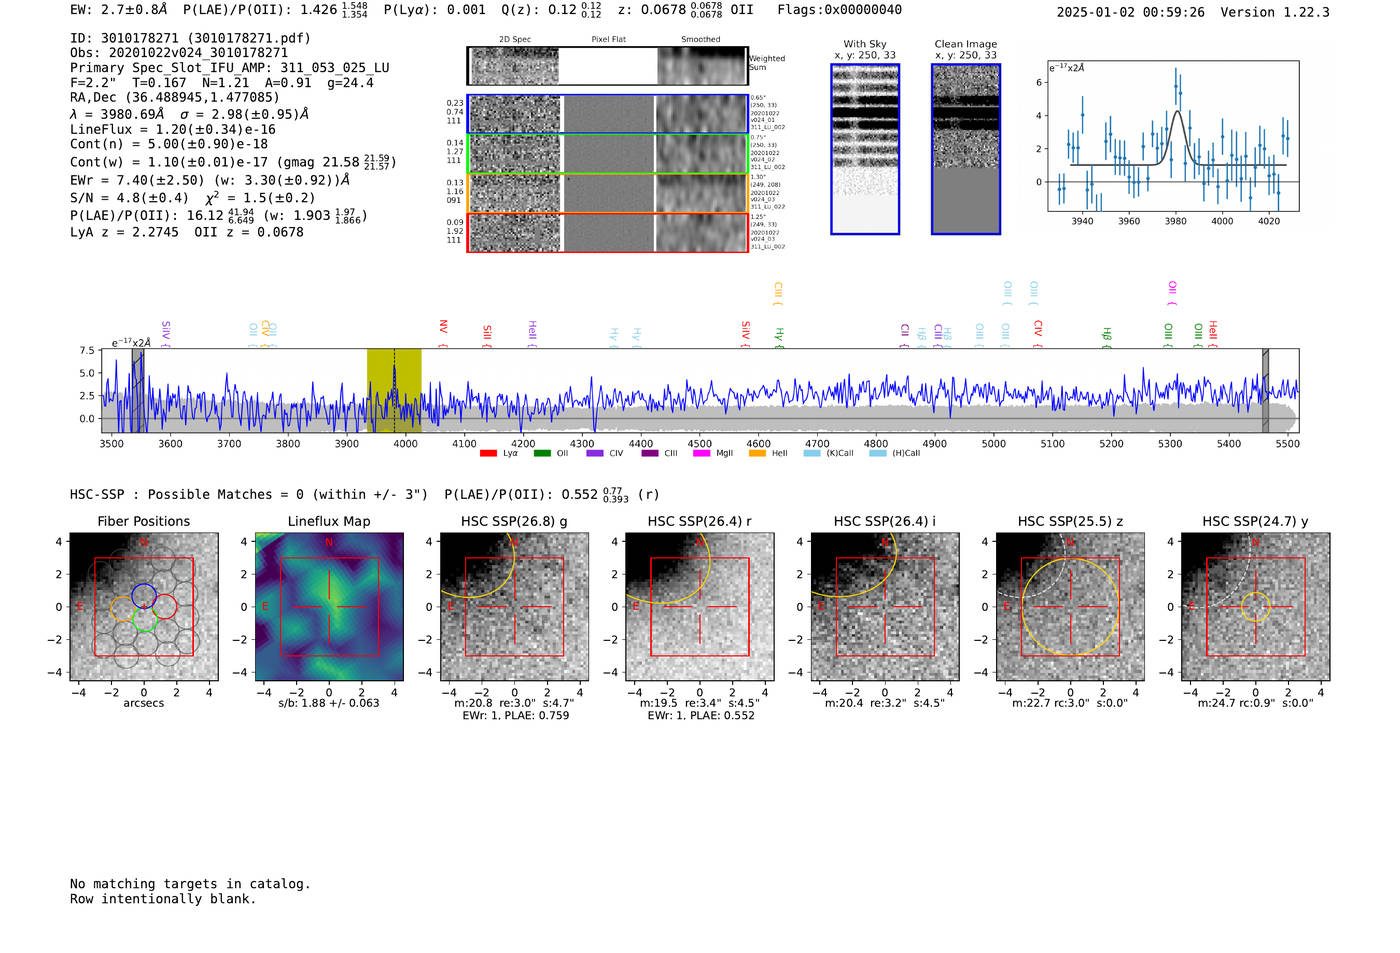Screen dimensions: 1400x953
Task: Click the purple HeII marker near 4200Å
Action: click(x=532, y=333)
